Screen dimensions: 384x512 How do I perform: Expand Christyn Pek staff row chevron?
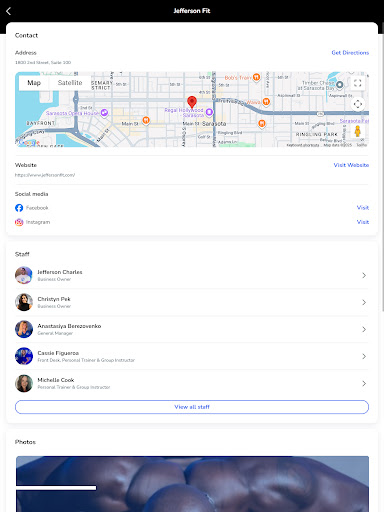pos(364,302)
